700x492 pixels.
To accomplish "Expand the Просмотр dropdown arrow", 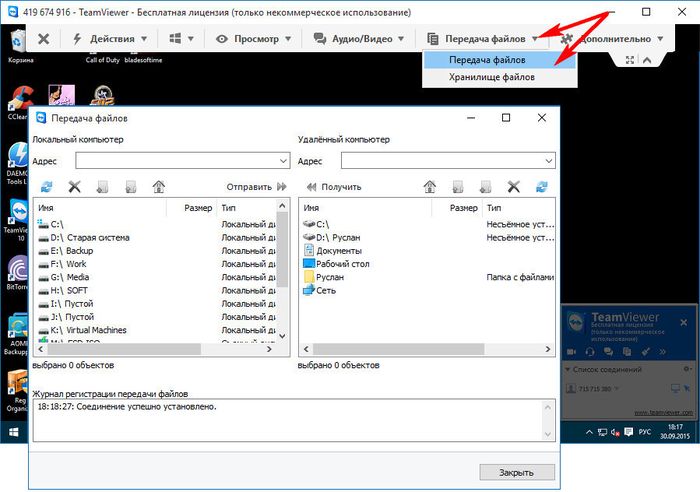I will point(288,39).
